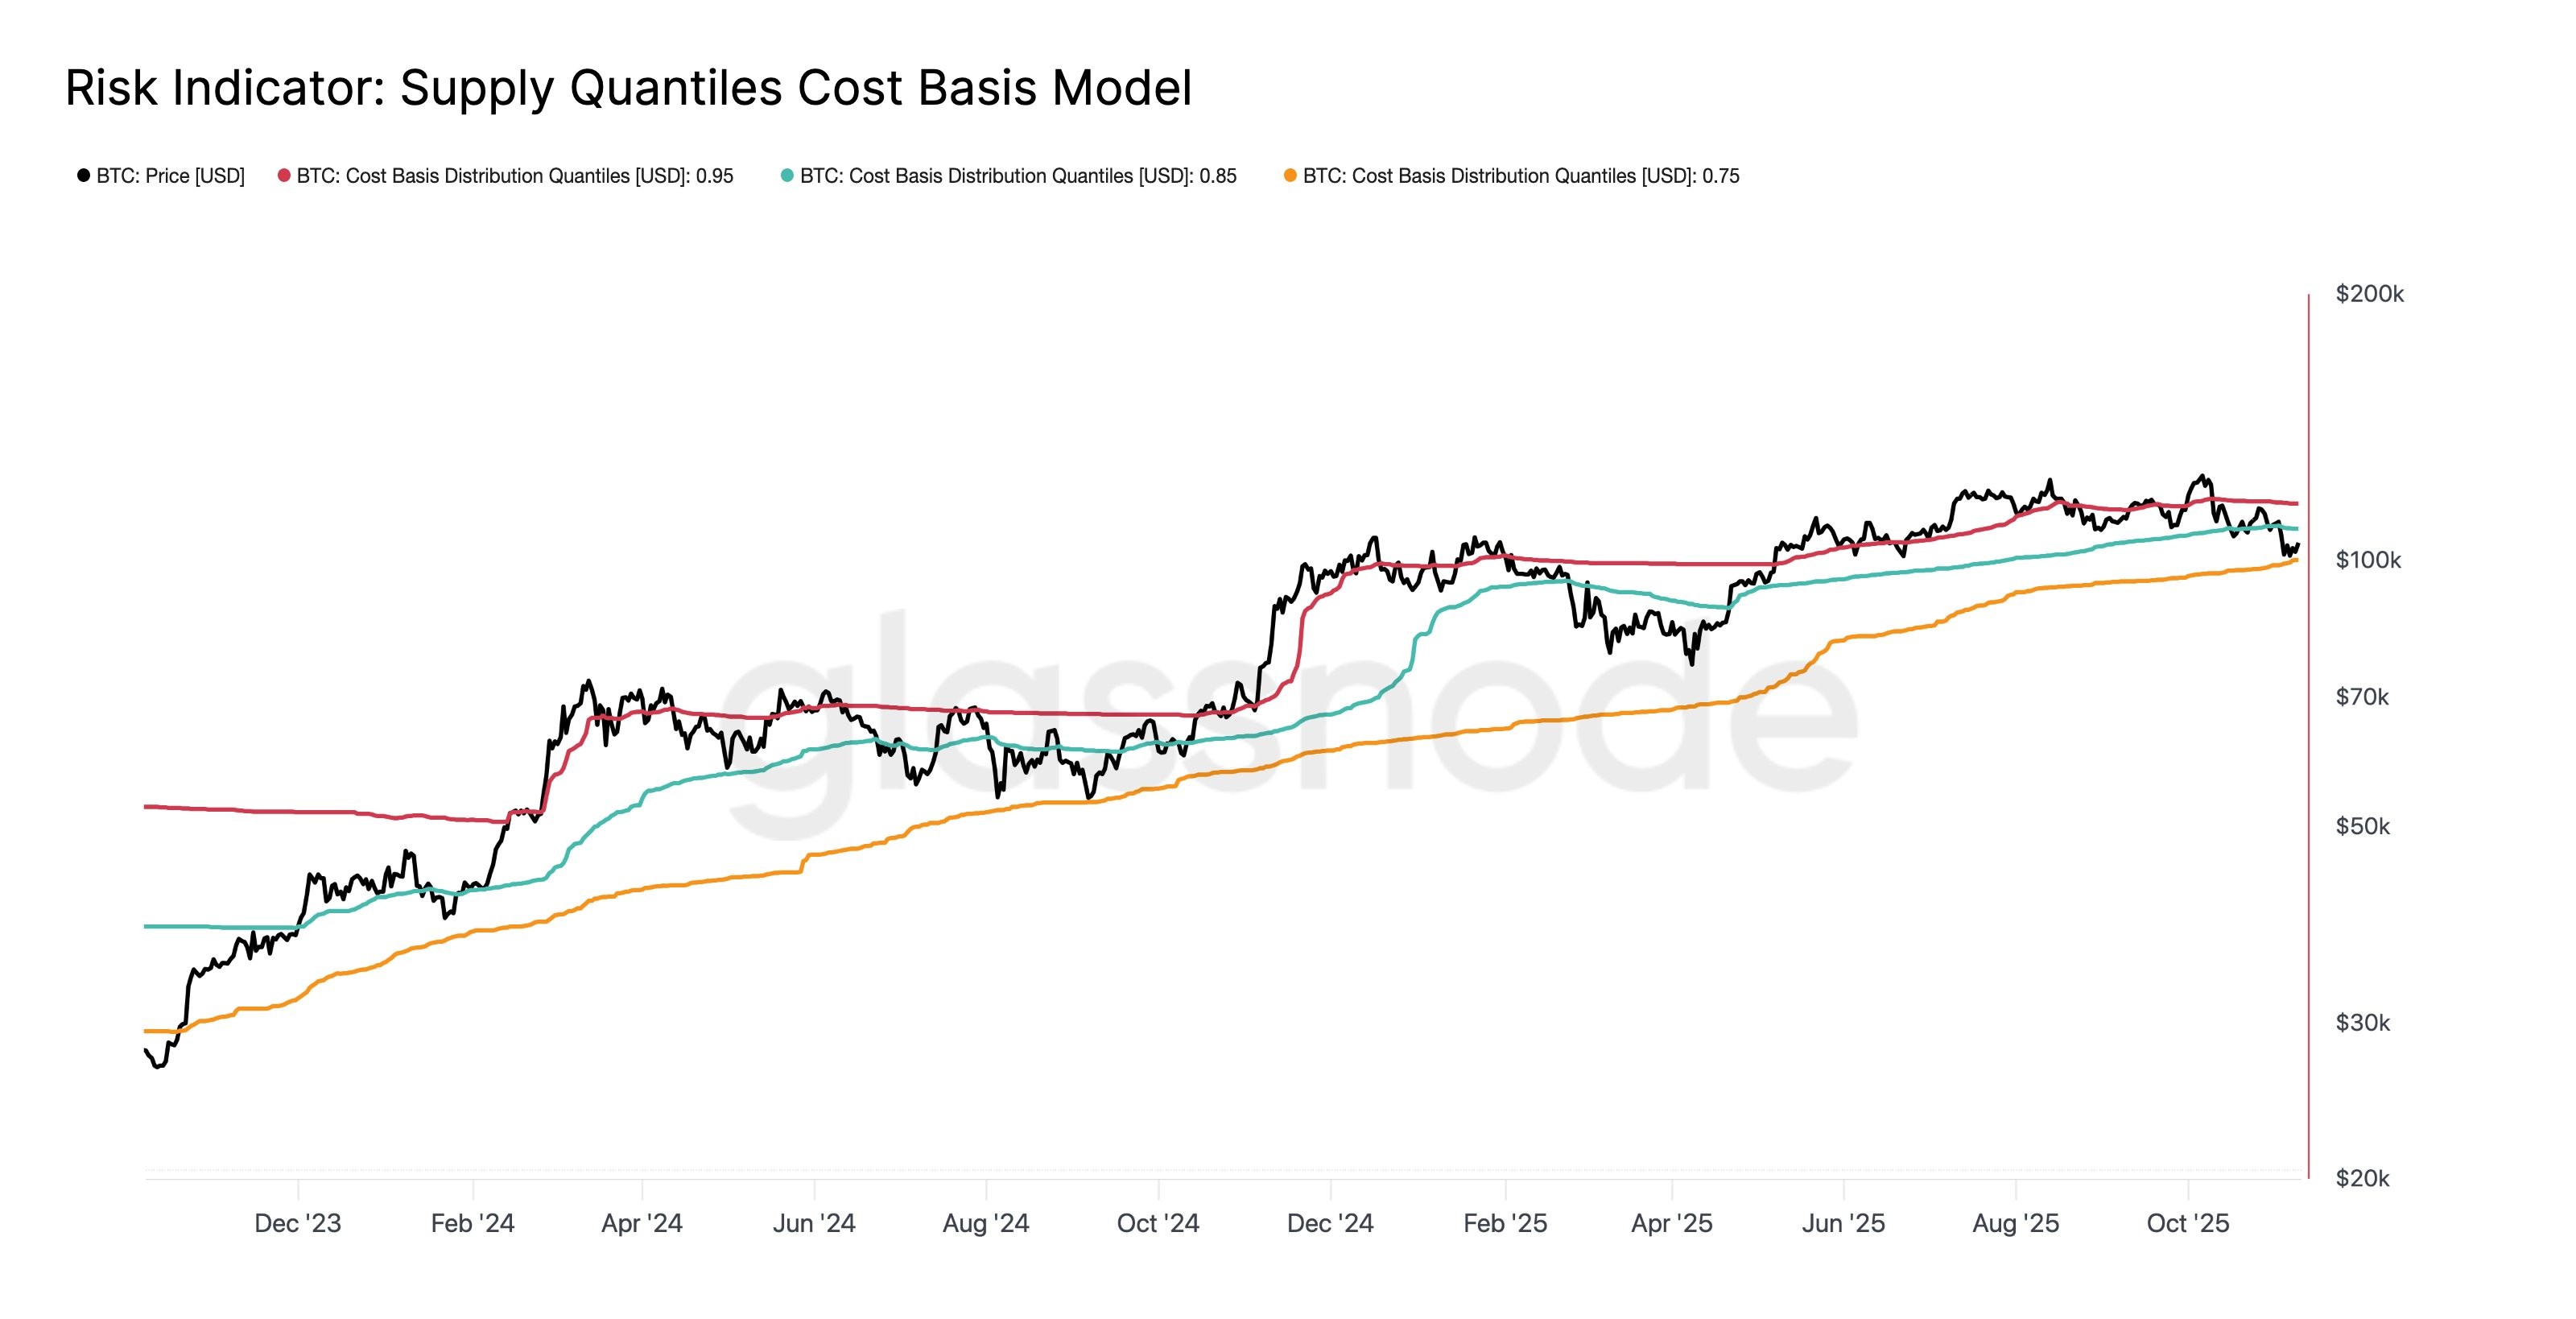Click the $50k y-axis label
The height and width of the screenshot is (1319, 2576).
[x=2363, y=826]
